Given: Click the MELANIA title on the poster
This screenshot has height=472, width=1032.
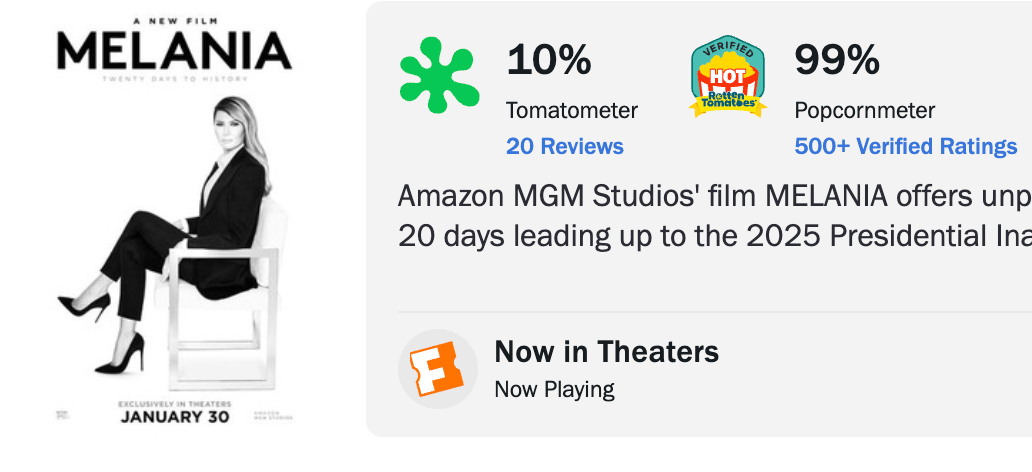Looking at the screenshot, I should (x=174, y=50).
